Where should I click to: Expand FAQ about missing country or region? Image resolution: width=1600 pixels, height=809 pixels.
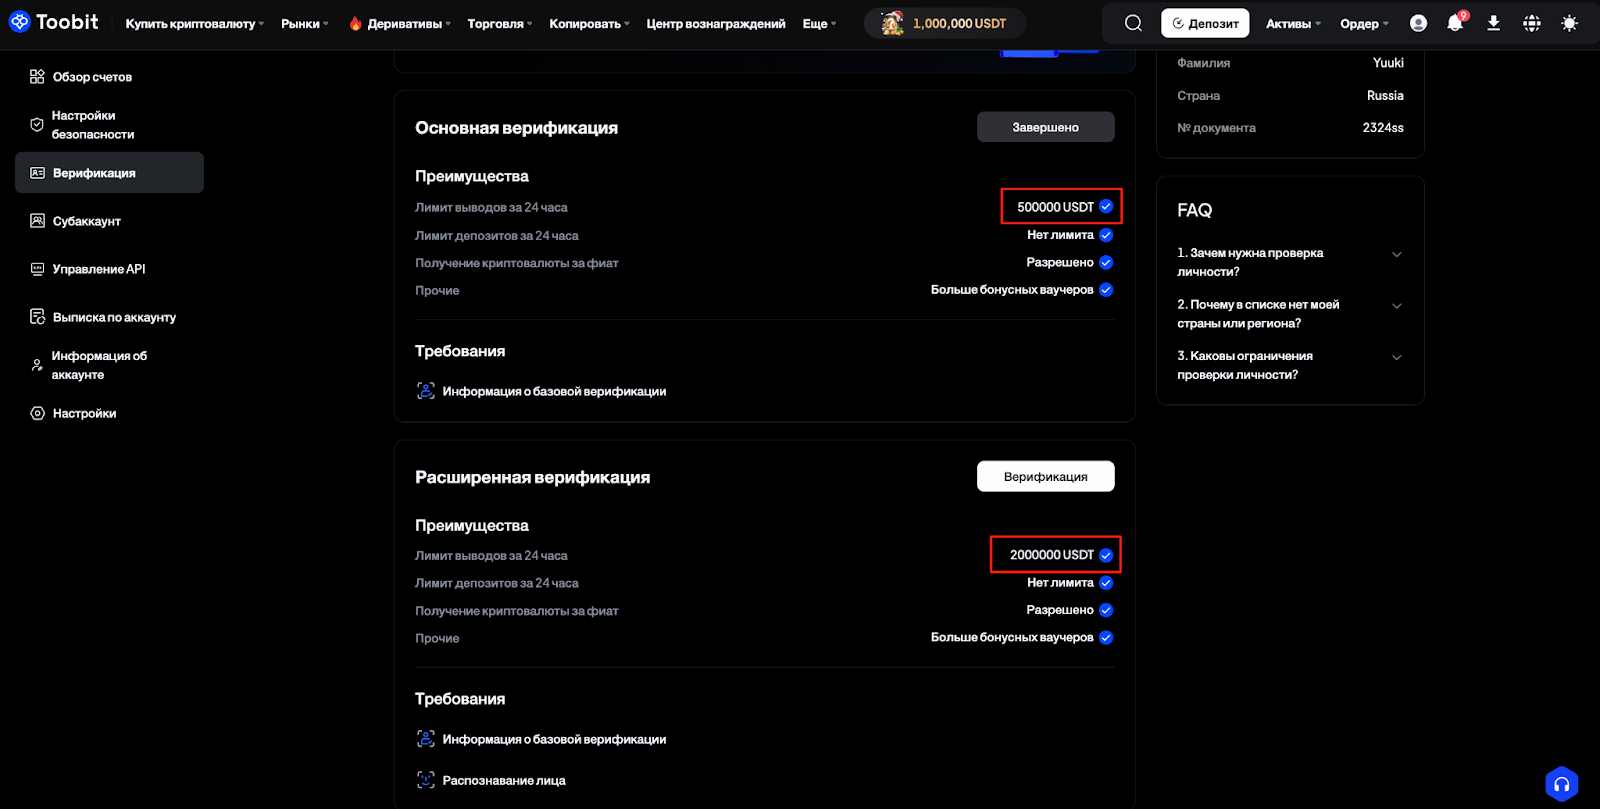point(1396,306)
